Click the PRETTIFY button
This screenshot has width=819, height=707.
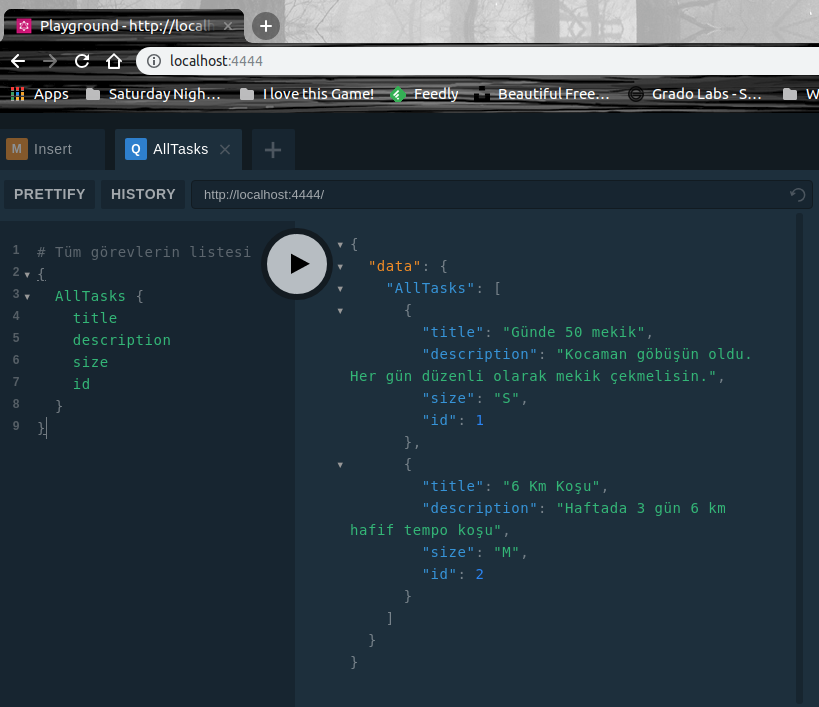49,194
